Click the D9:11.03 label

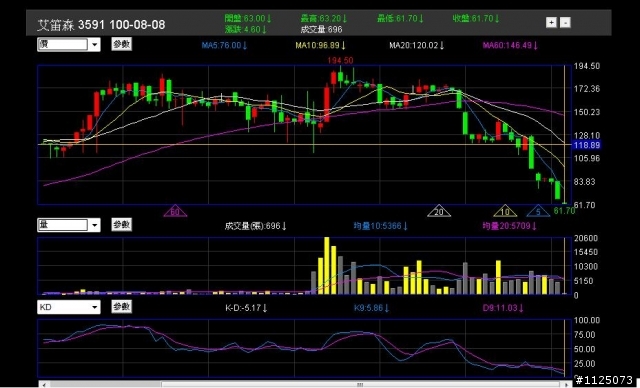coord(503,308)
